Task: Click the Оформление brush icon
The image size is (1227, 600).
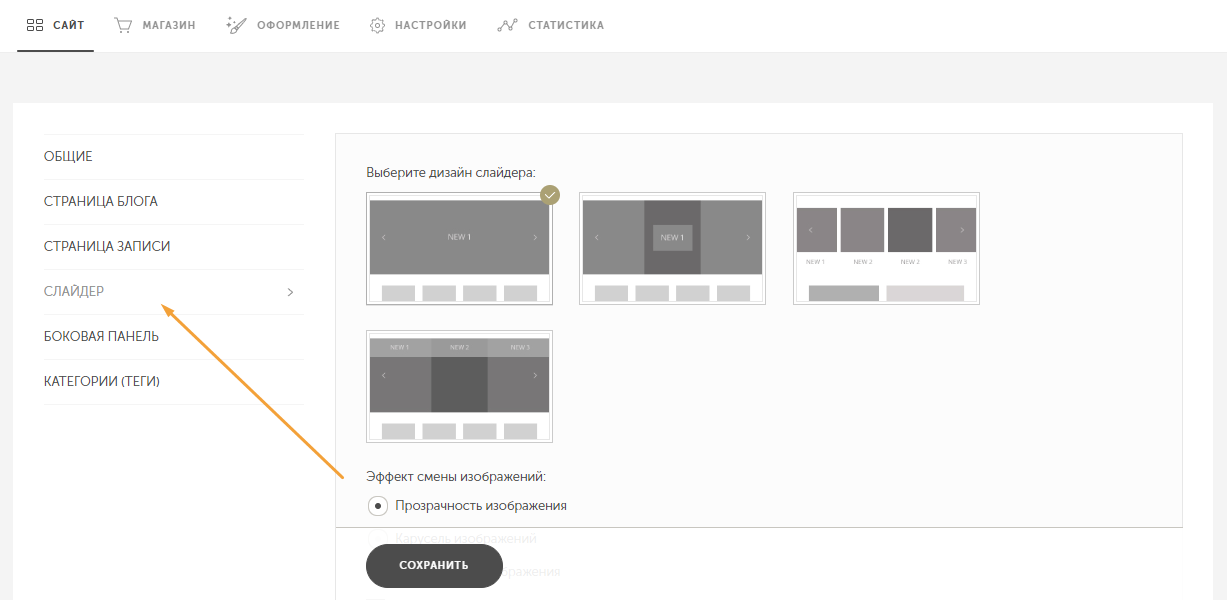Action: tap(237, 25)
